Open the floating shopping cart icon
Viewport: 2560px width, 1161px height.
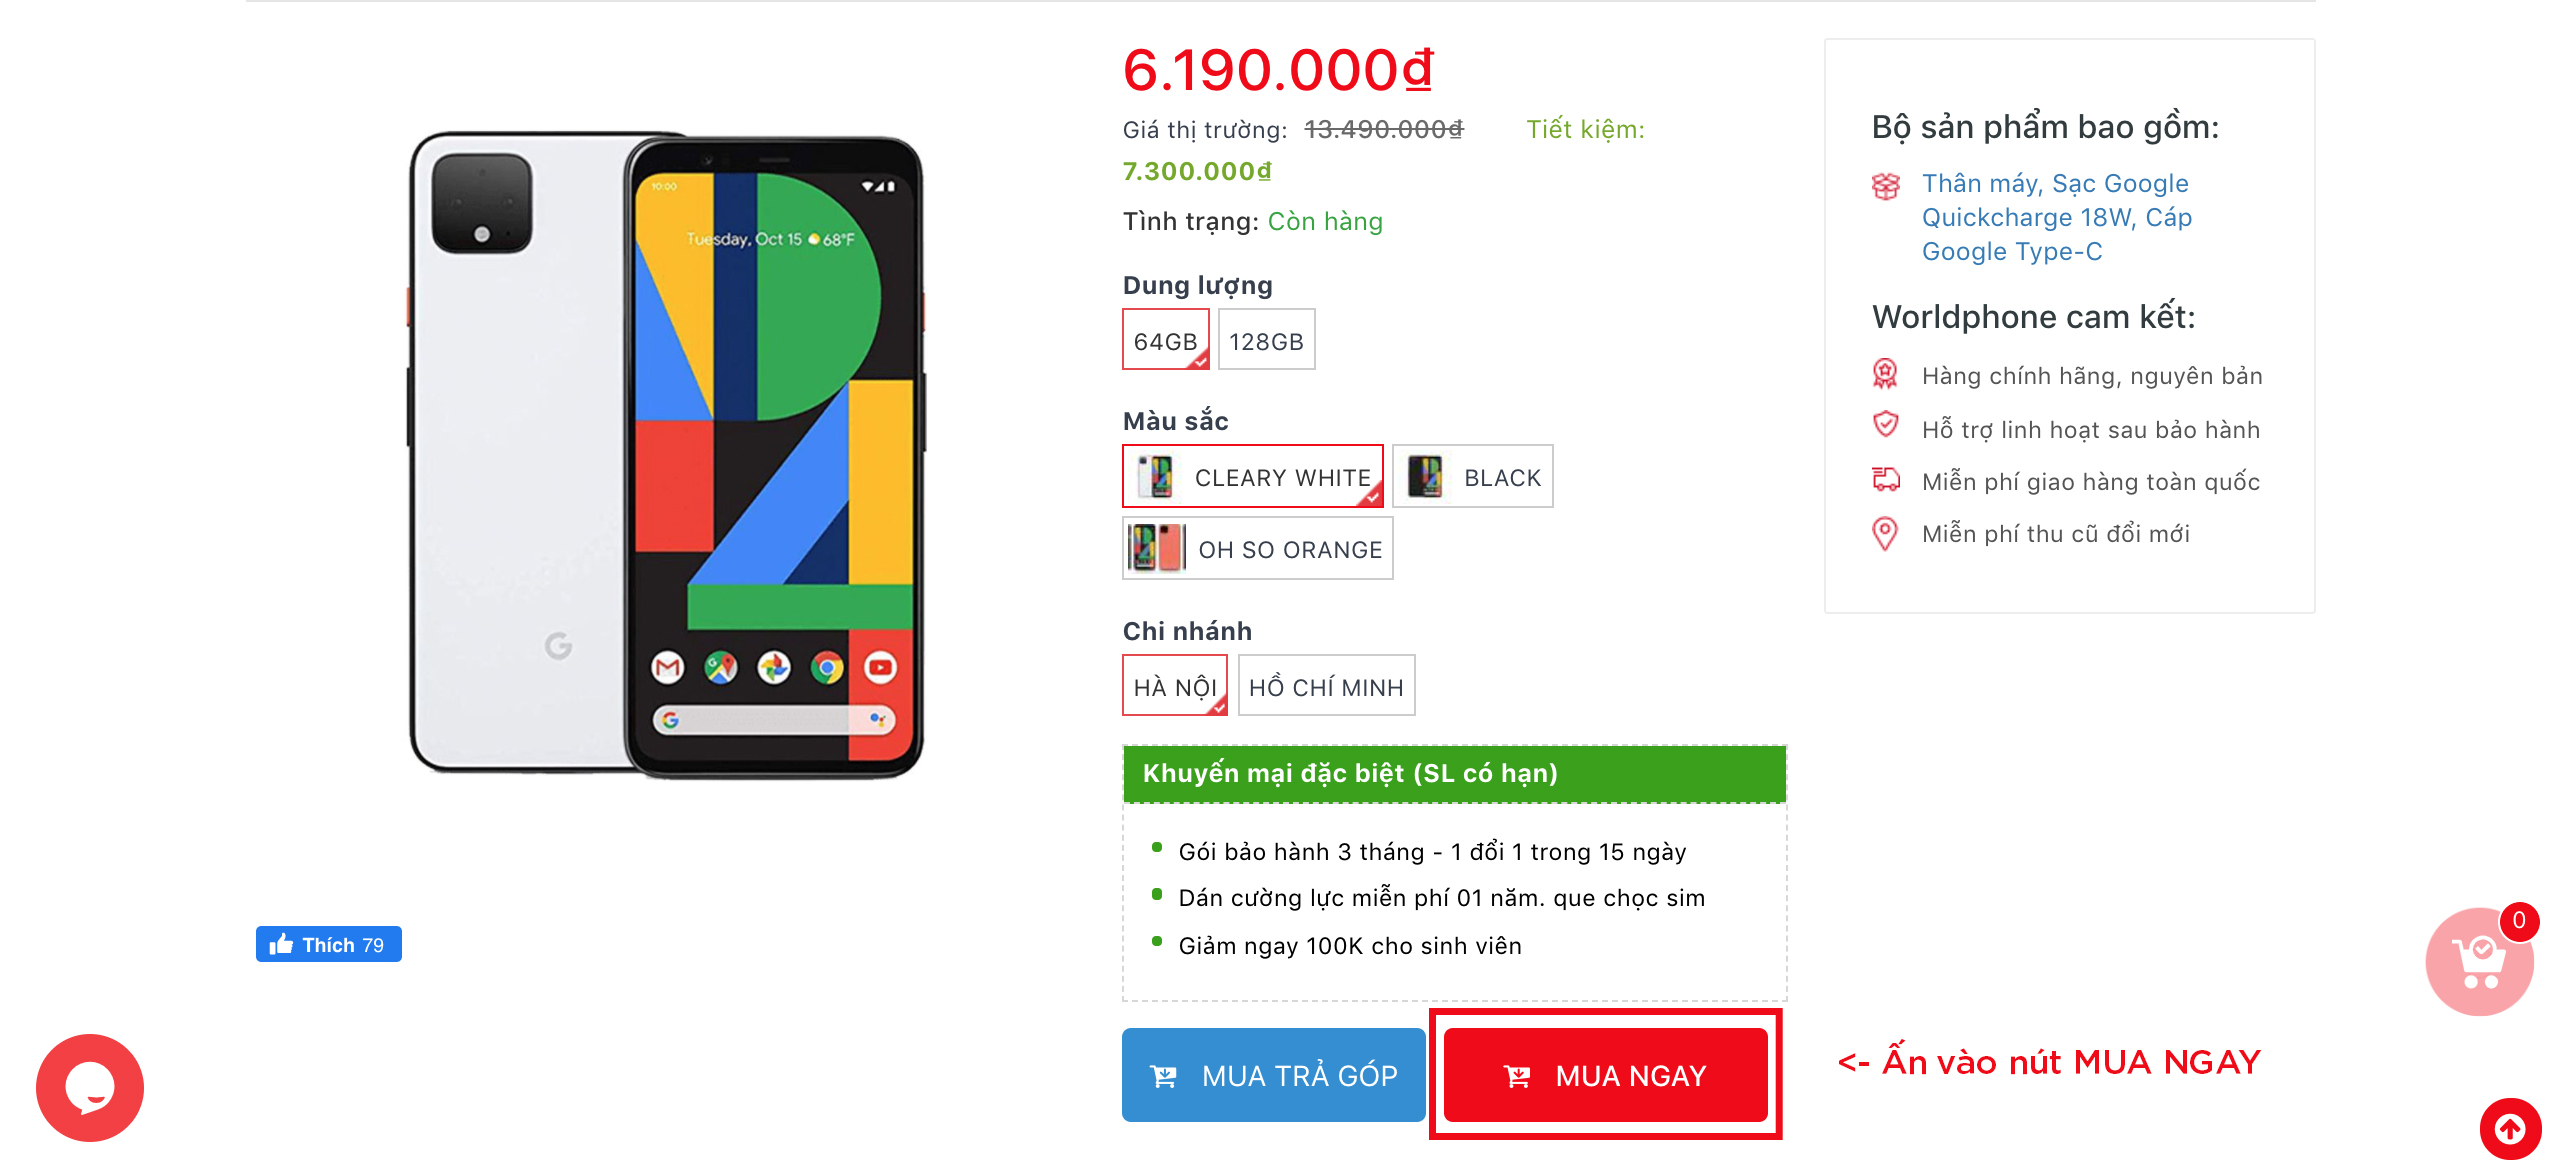(x=2479, y=961)
